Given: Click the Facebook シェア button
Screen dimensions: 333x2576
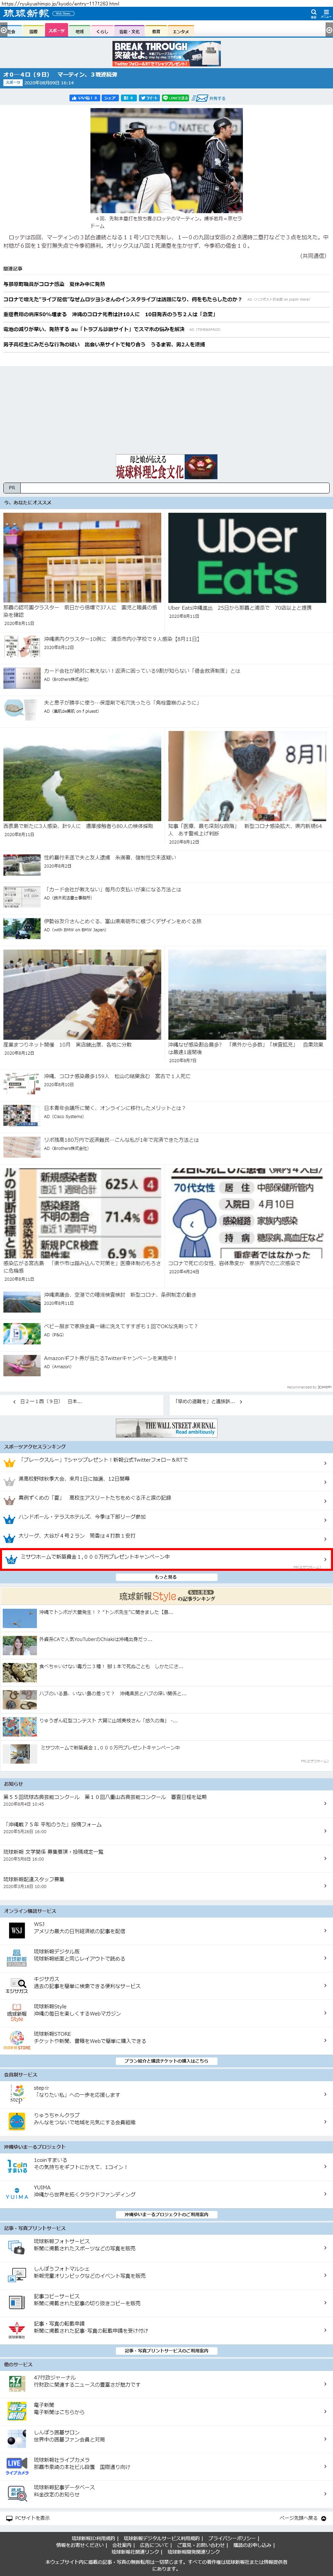Looking at the screenshot, I should [110, 98].
